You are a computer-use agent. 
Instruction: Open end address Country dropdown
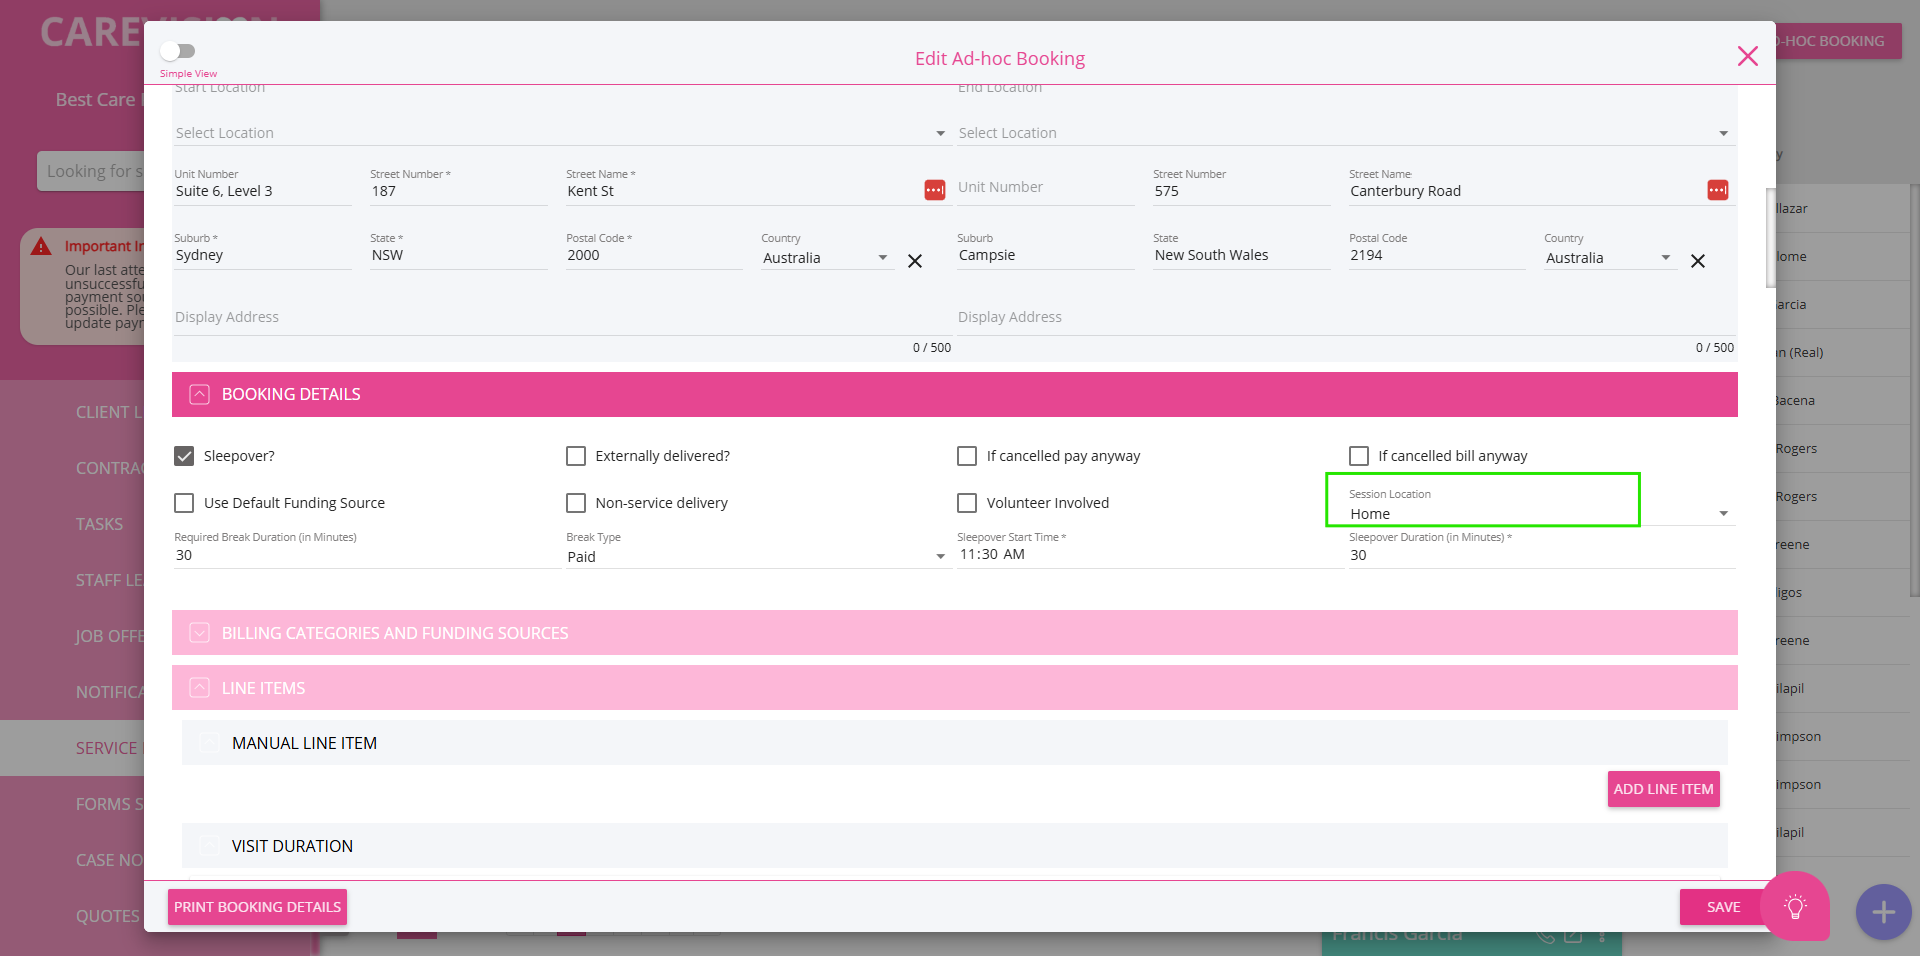[1610, 258]
